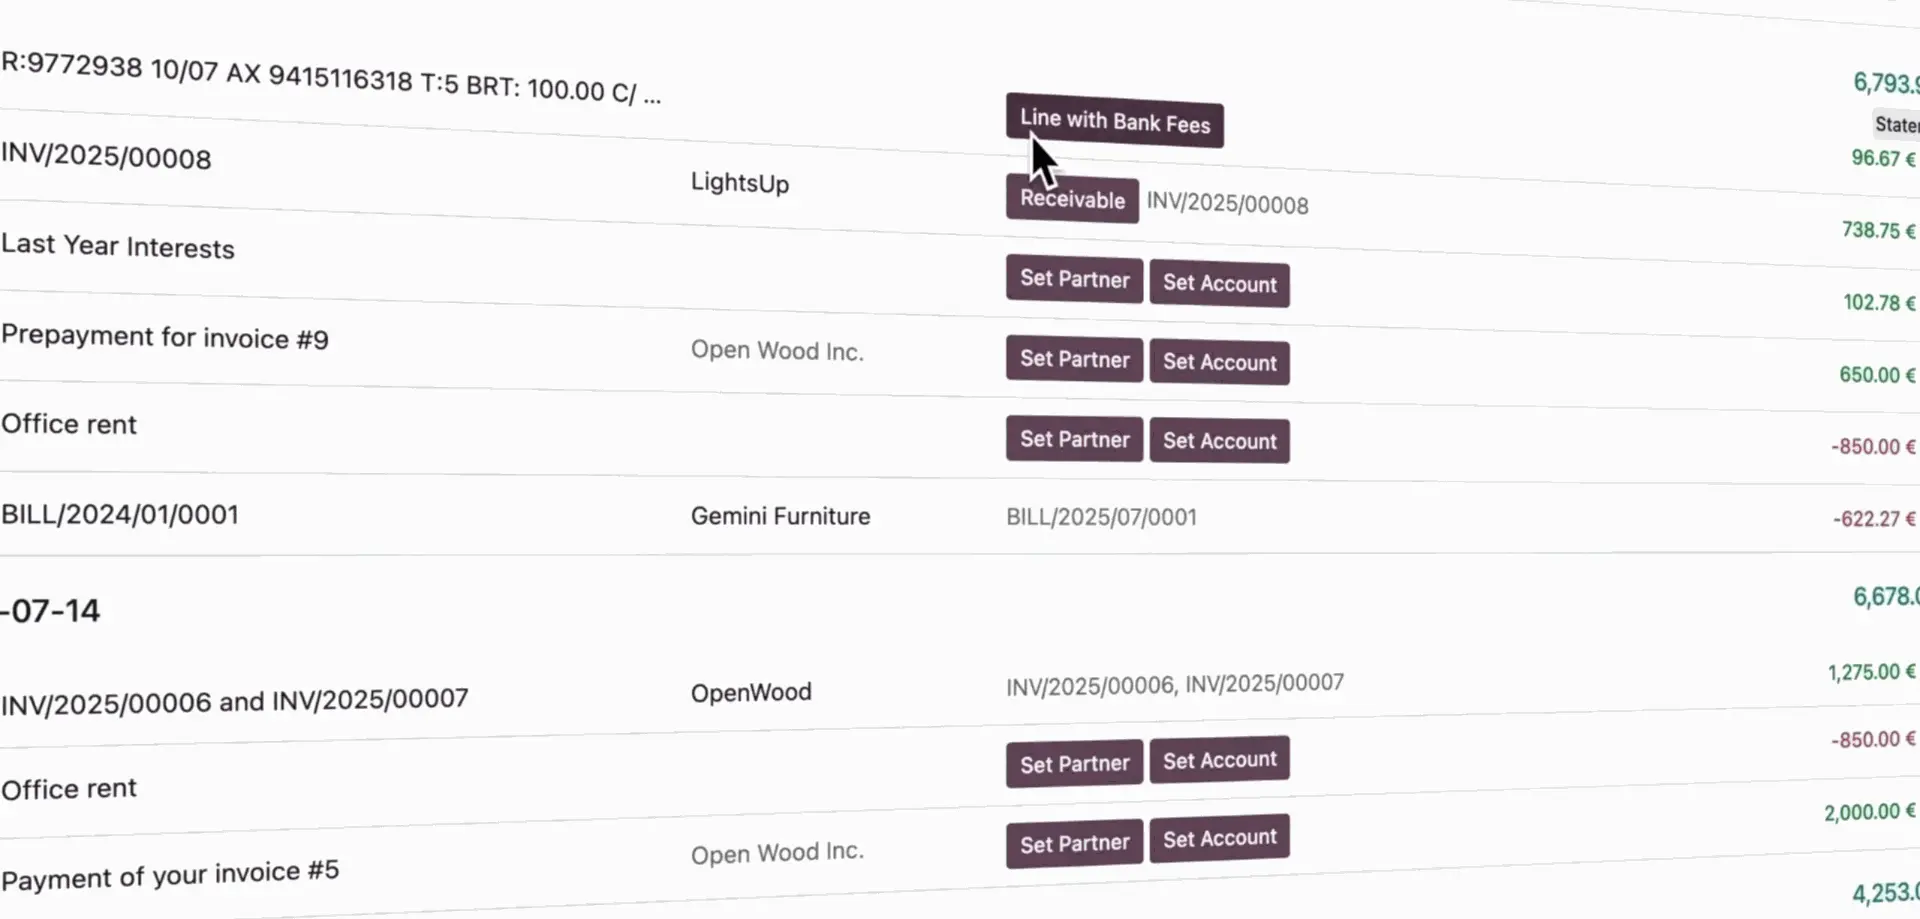The width and height of the screenshot is (1920, 919).
Task: Open INV/2025/00008 link beside Receivable button
Action: coord(1227,204)
